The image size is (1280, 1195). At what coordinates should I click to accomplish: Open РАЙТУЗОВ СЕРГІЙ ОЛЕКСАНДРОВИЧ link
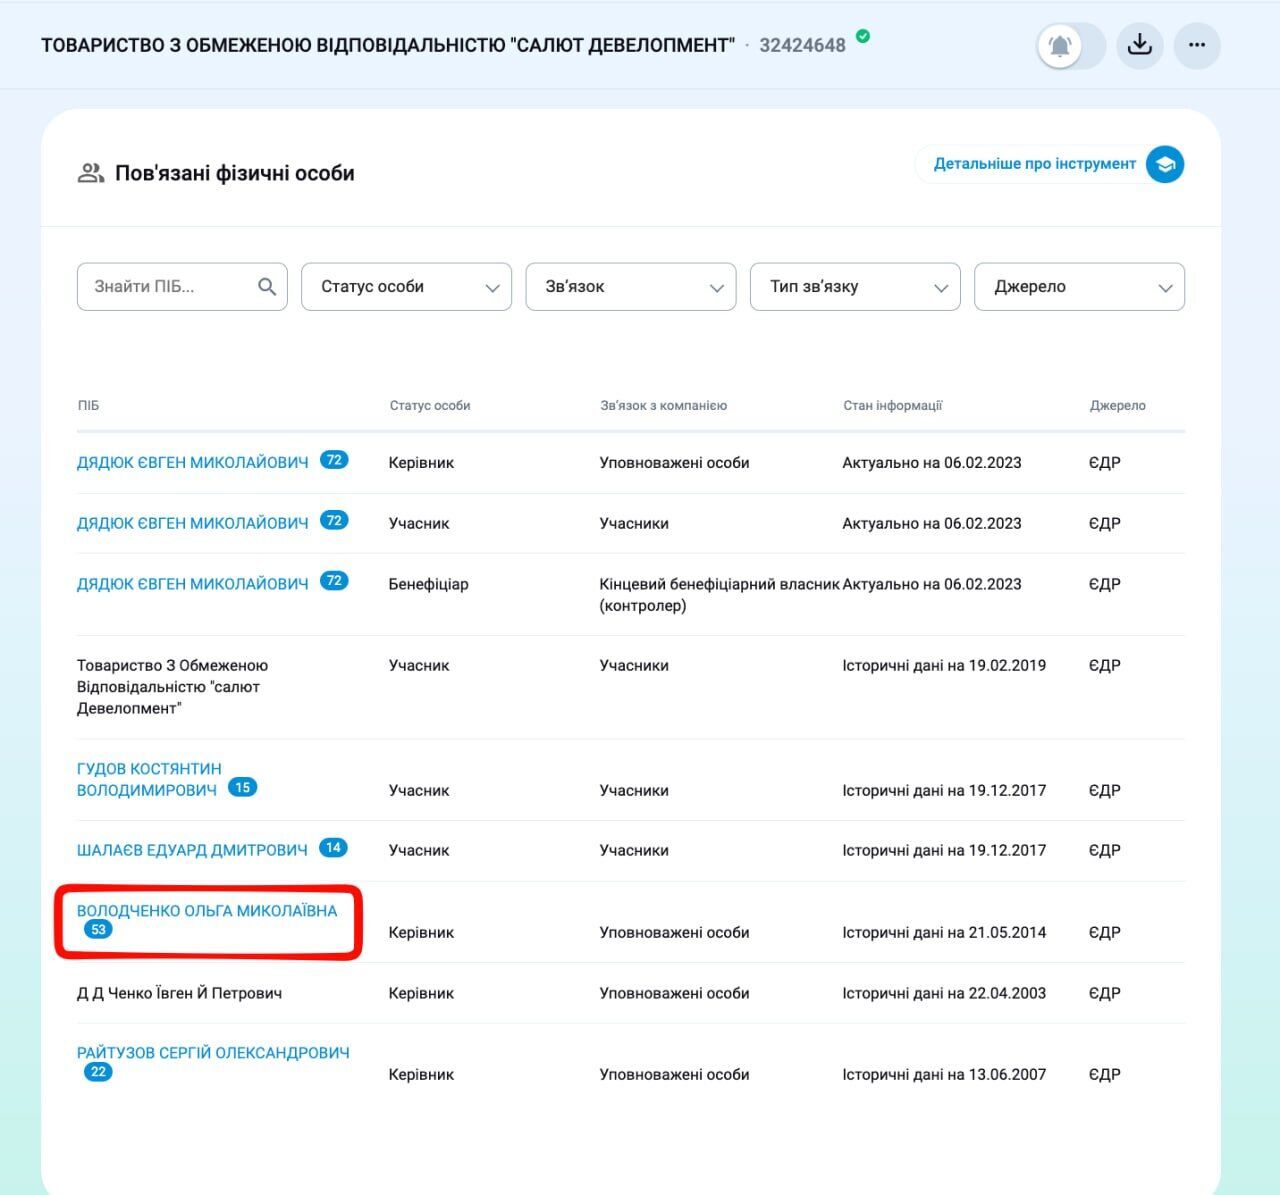click(213, 1053)
